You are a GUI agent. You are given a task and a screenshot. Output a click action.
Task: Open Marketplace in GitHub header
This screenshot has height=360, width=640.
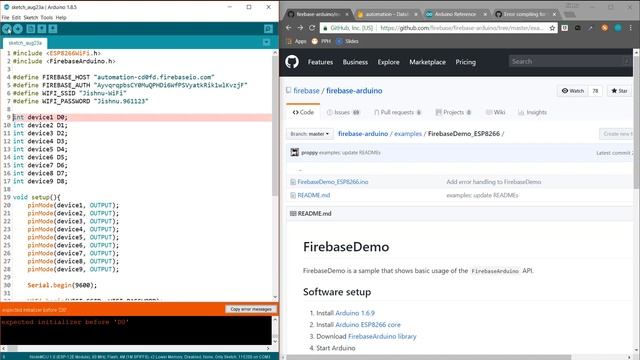427,62
